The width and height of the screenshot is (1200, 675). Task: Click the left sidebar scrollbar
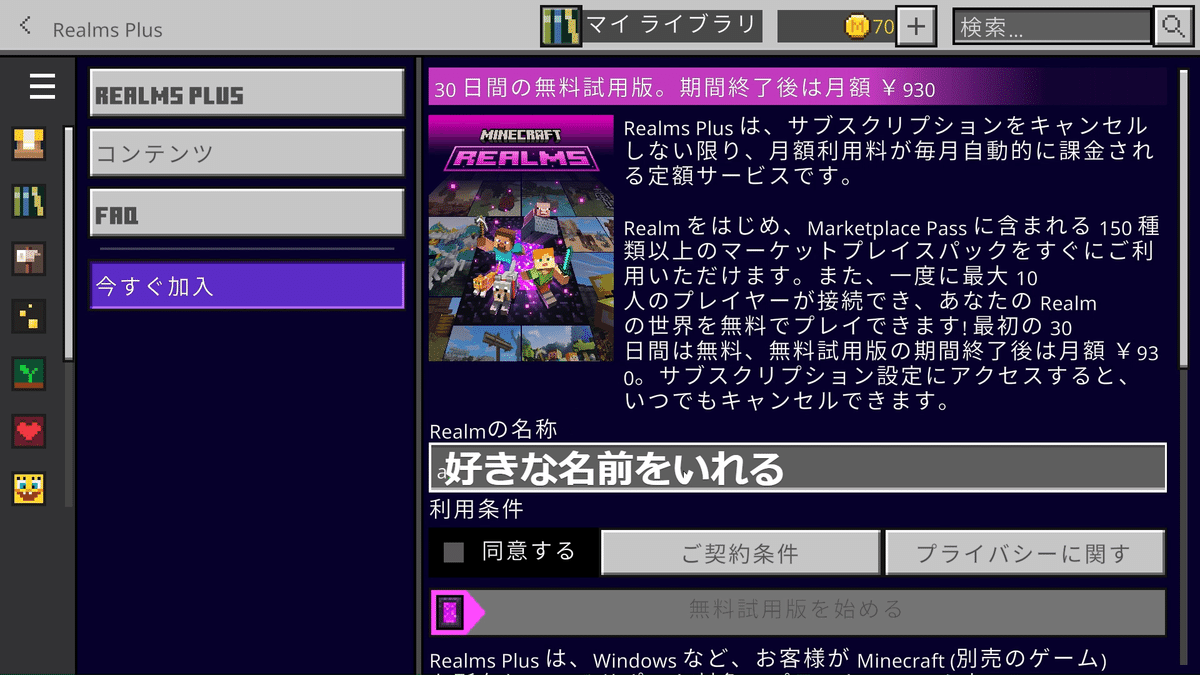68,243
